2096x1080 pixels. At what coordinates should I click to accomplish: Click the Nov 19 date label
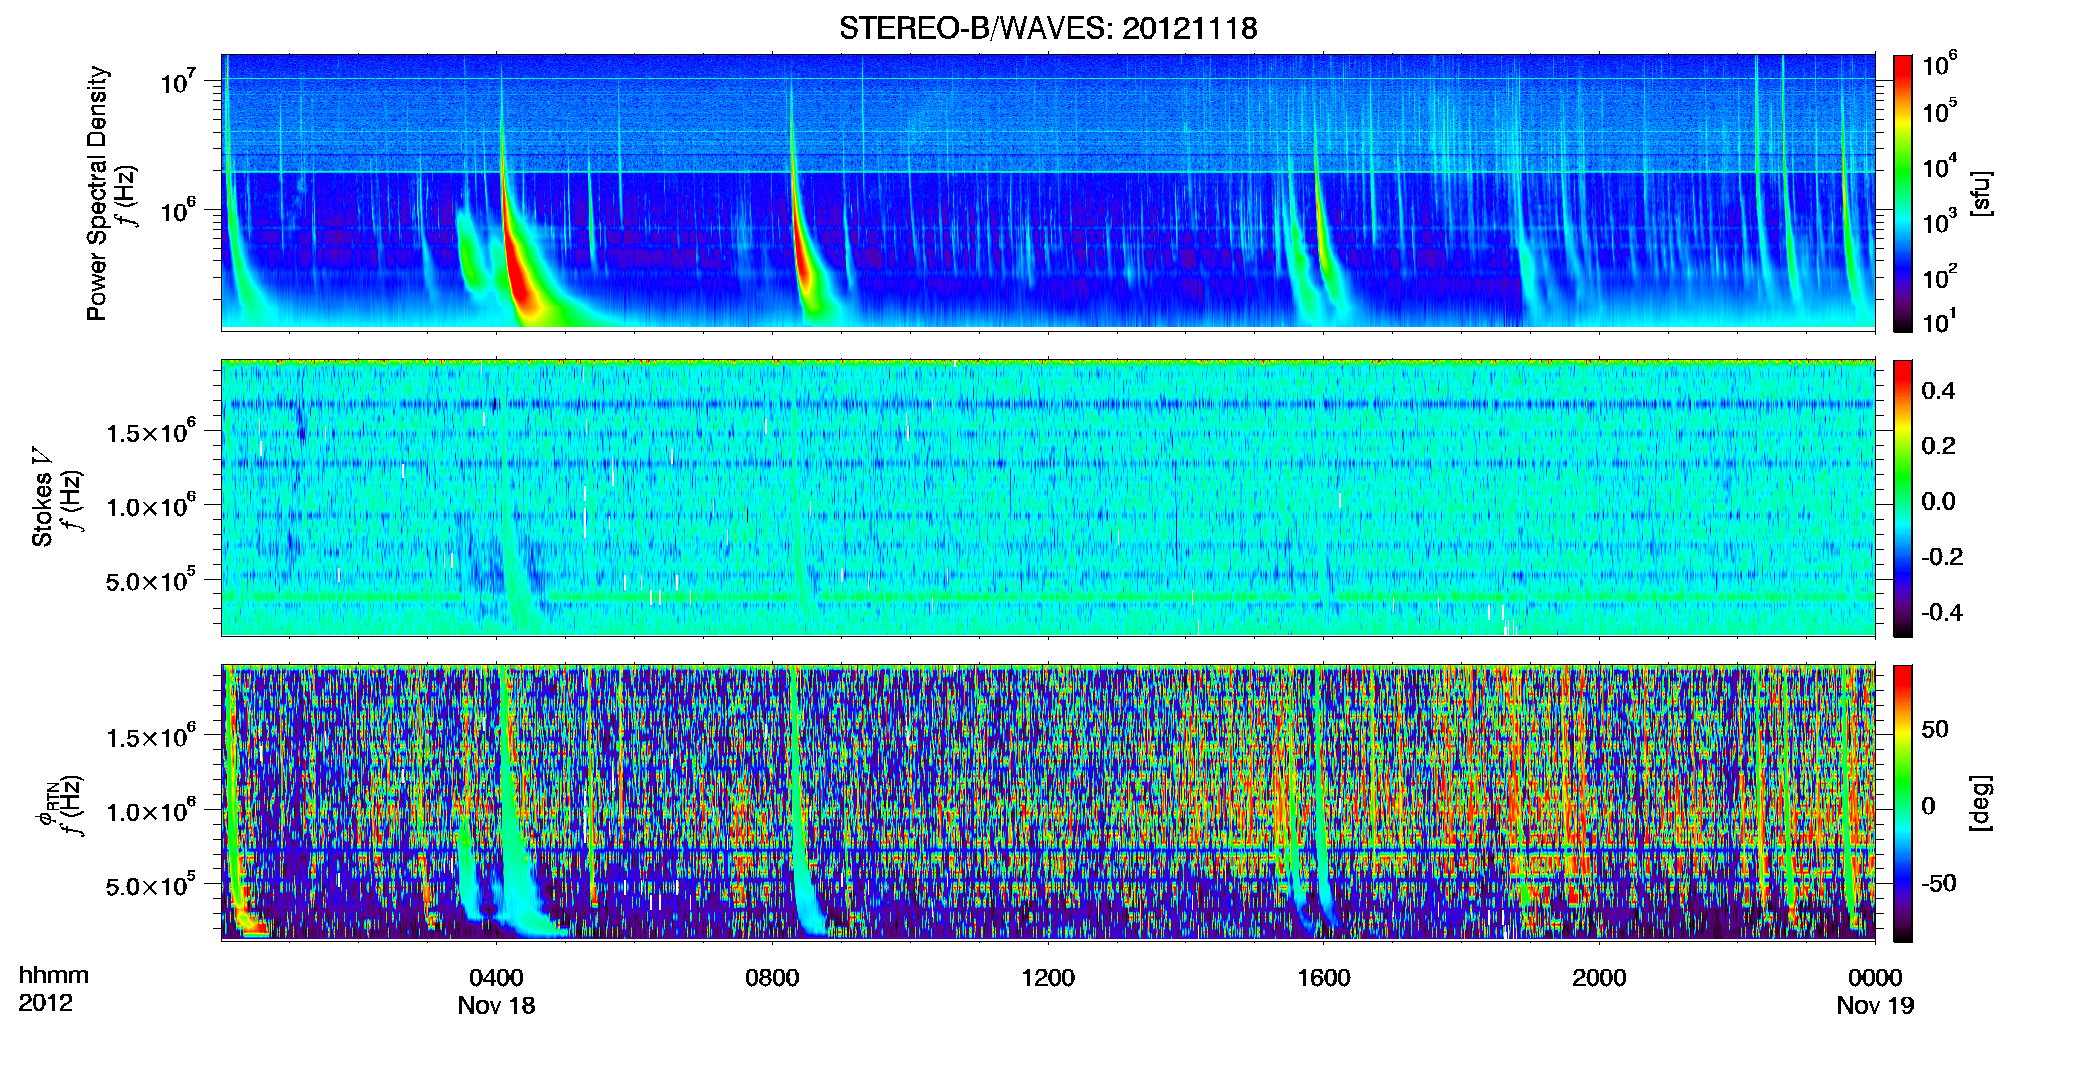click(x=1875, y=1006)
